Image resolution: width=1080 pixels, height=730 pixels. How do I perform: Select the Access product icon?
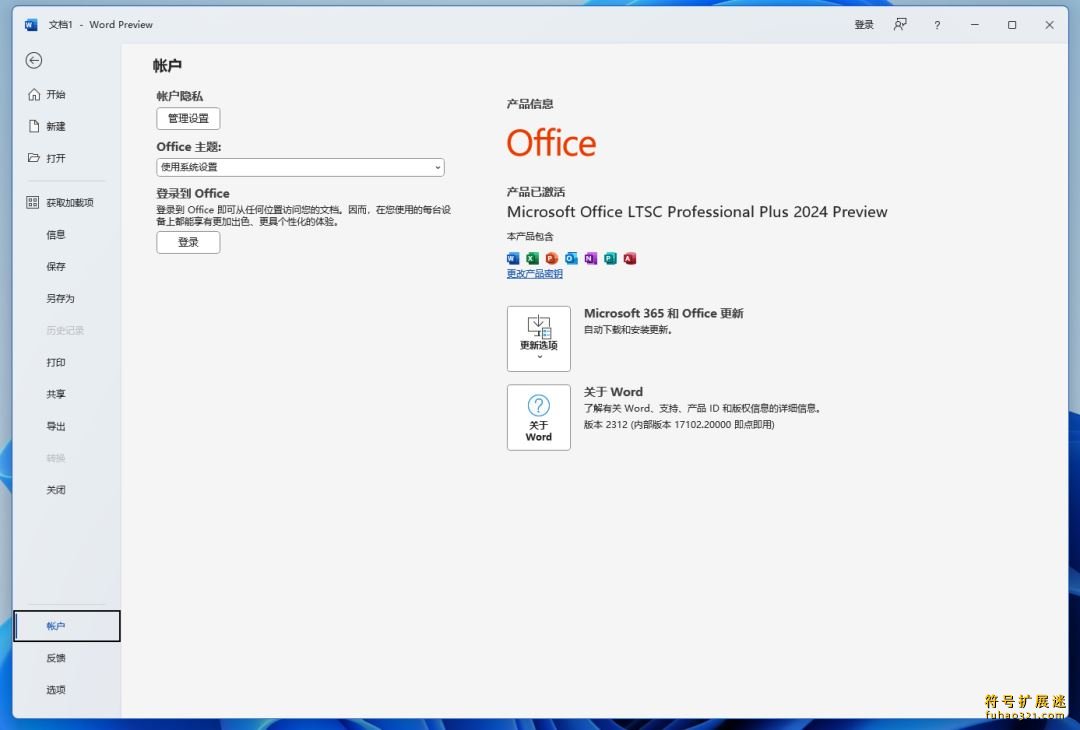[630, 258]
